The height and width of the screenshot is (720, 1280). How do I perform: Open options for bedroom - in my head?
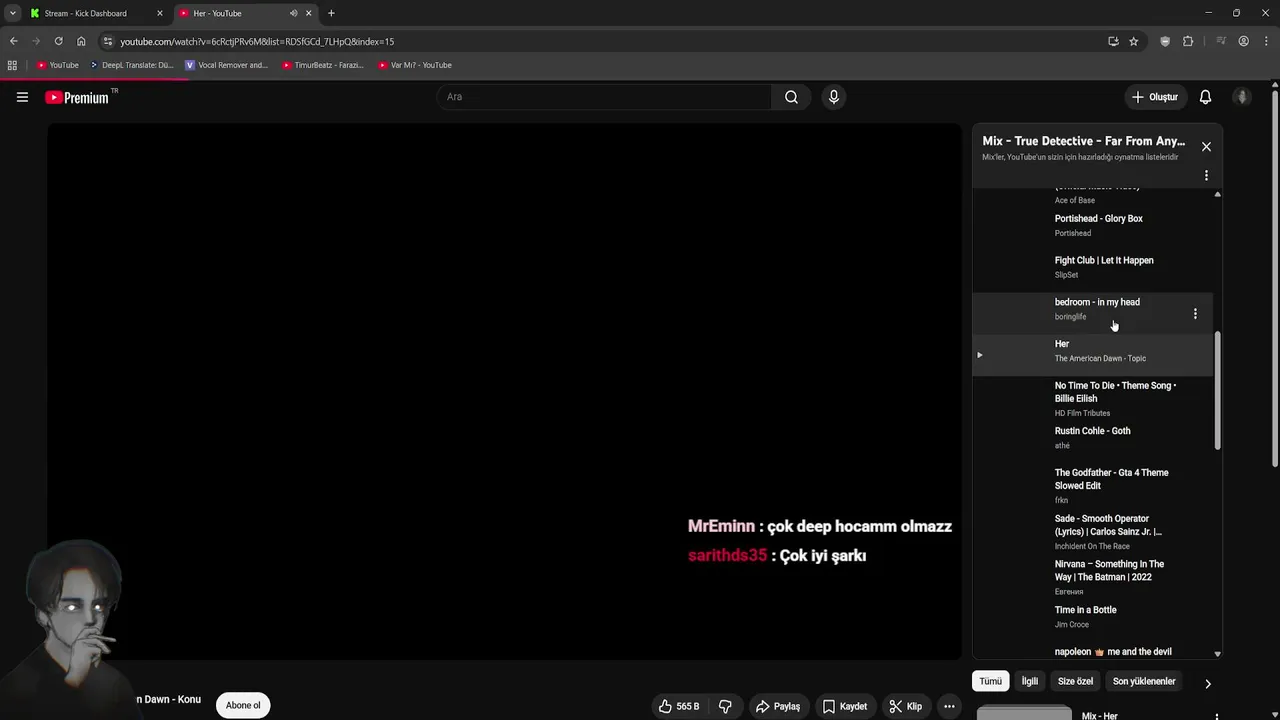1195,314
